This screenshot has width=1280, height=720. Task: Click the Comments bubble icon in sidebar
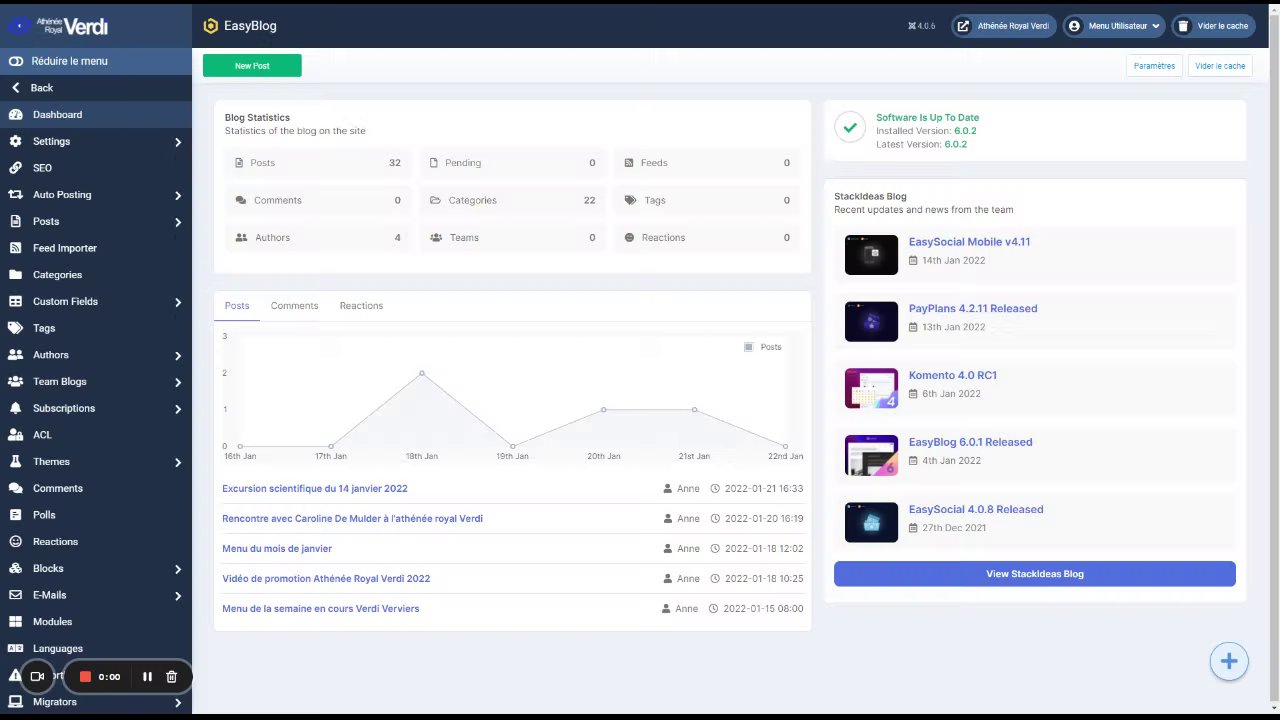coord(15,488)
